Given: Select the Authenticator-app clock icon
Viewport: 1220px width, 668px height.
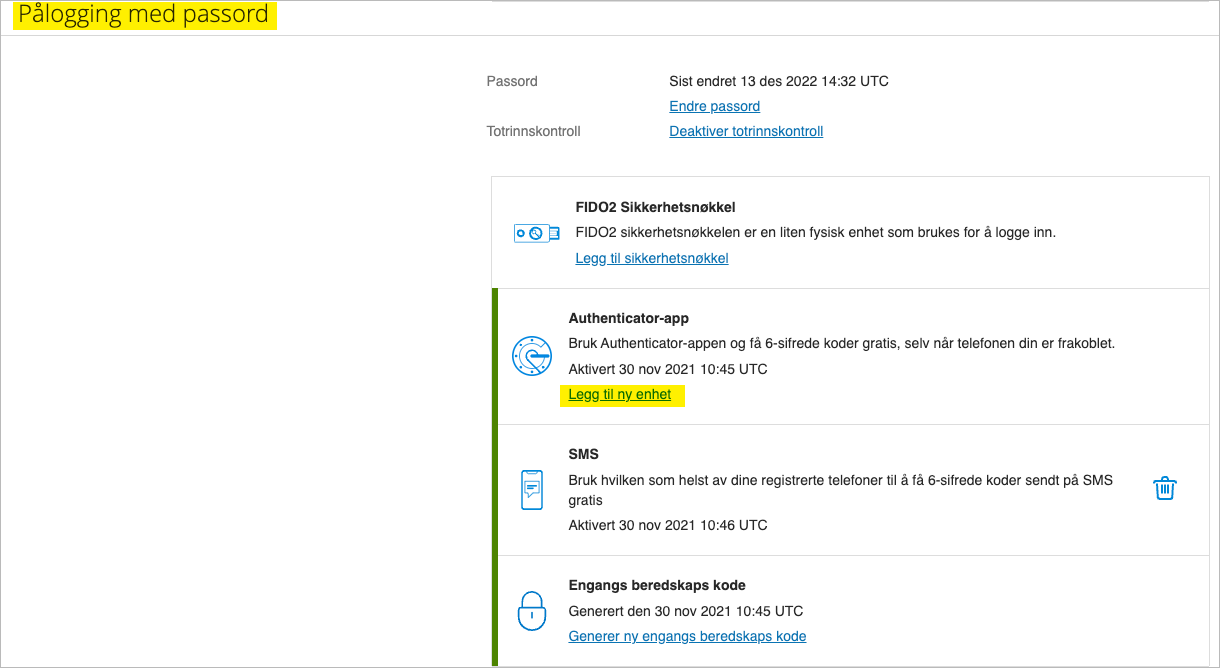Looking at the screenshot, I should (532, 355).
